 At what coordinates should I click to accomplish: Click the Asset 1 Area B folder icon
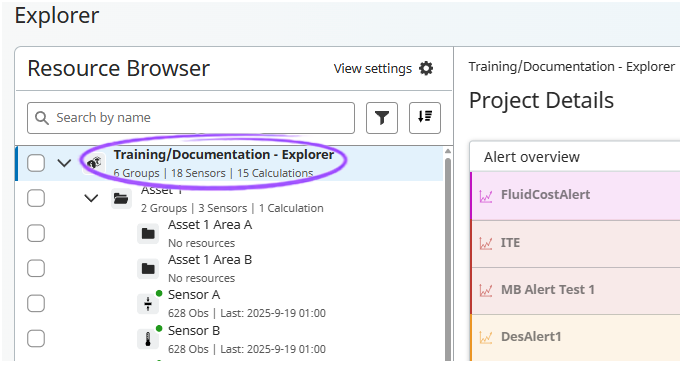pos(148,269)
